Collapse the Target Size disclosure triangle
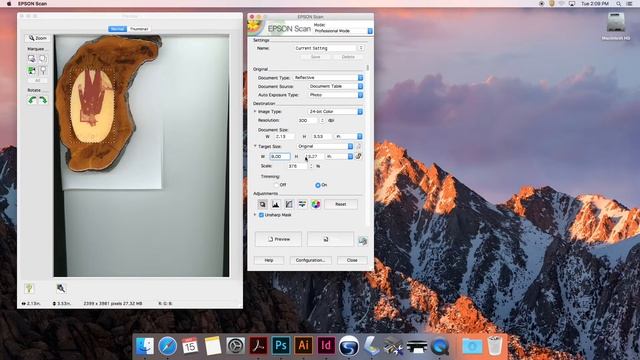This screenshot has height=360, width=640. [255, 146]
